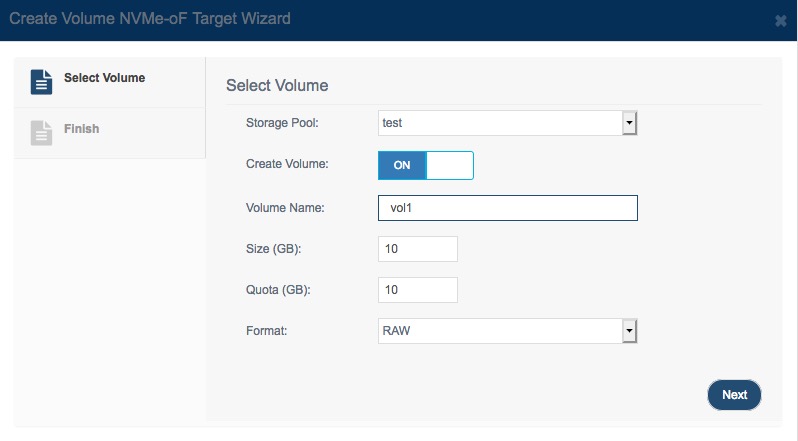The height and width of the screenshot is (441, 798).
Task: Close the wizard with the X icon
Action: [781, 21]
